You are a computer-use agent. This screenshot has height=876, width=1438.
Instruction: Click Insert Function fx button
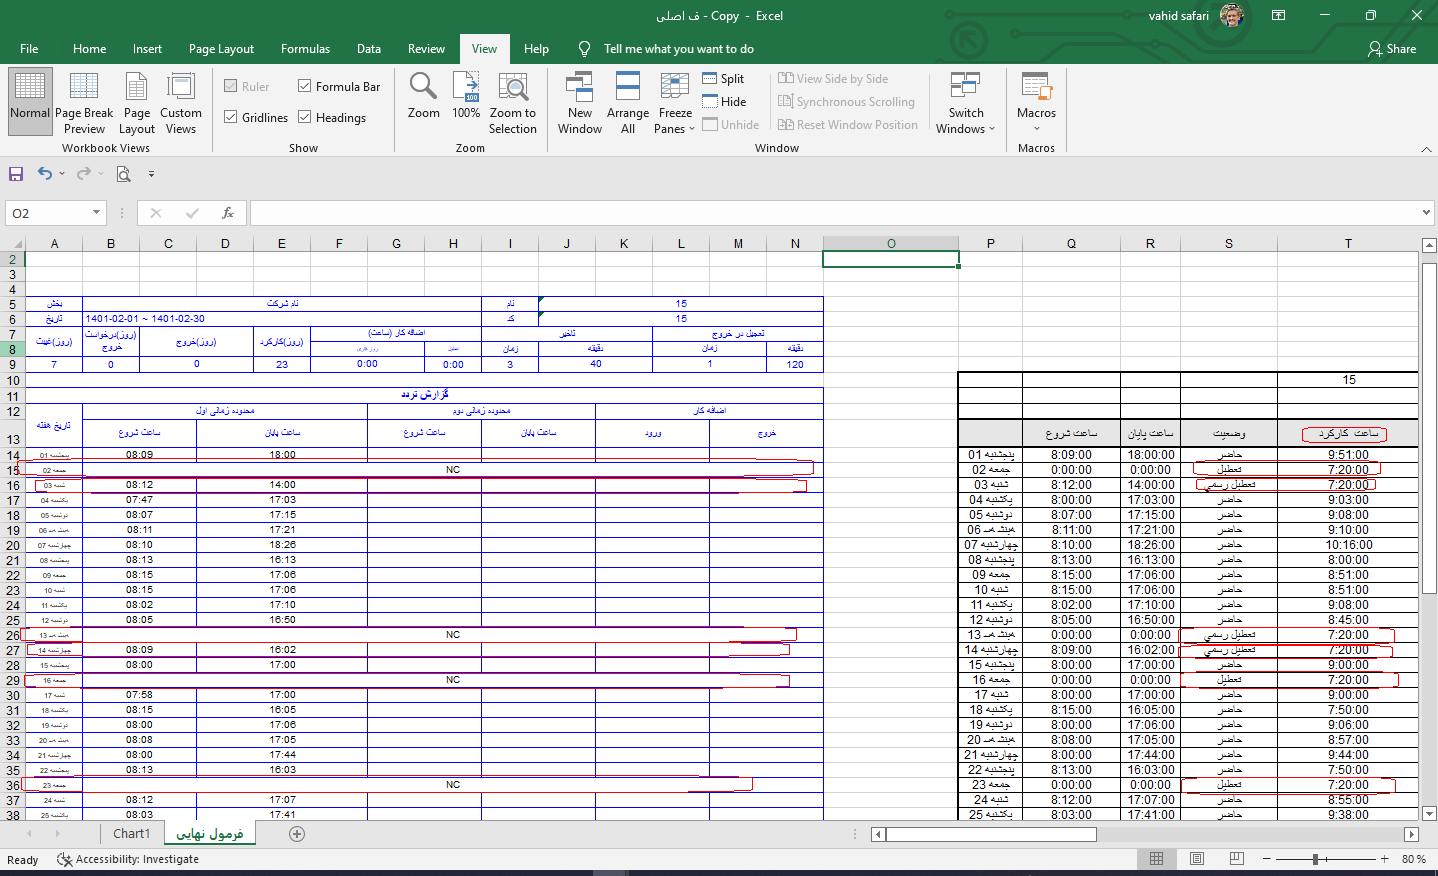(x=228, y=213)
